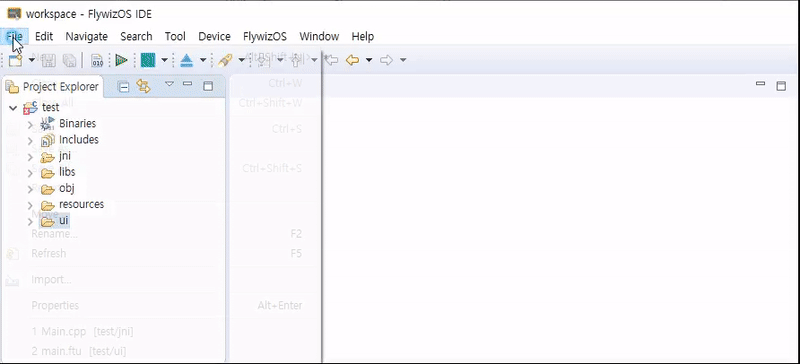Screen dimensions: 800x364
Task: Open the dropdown beside the New icon
Action: 32,60
